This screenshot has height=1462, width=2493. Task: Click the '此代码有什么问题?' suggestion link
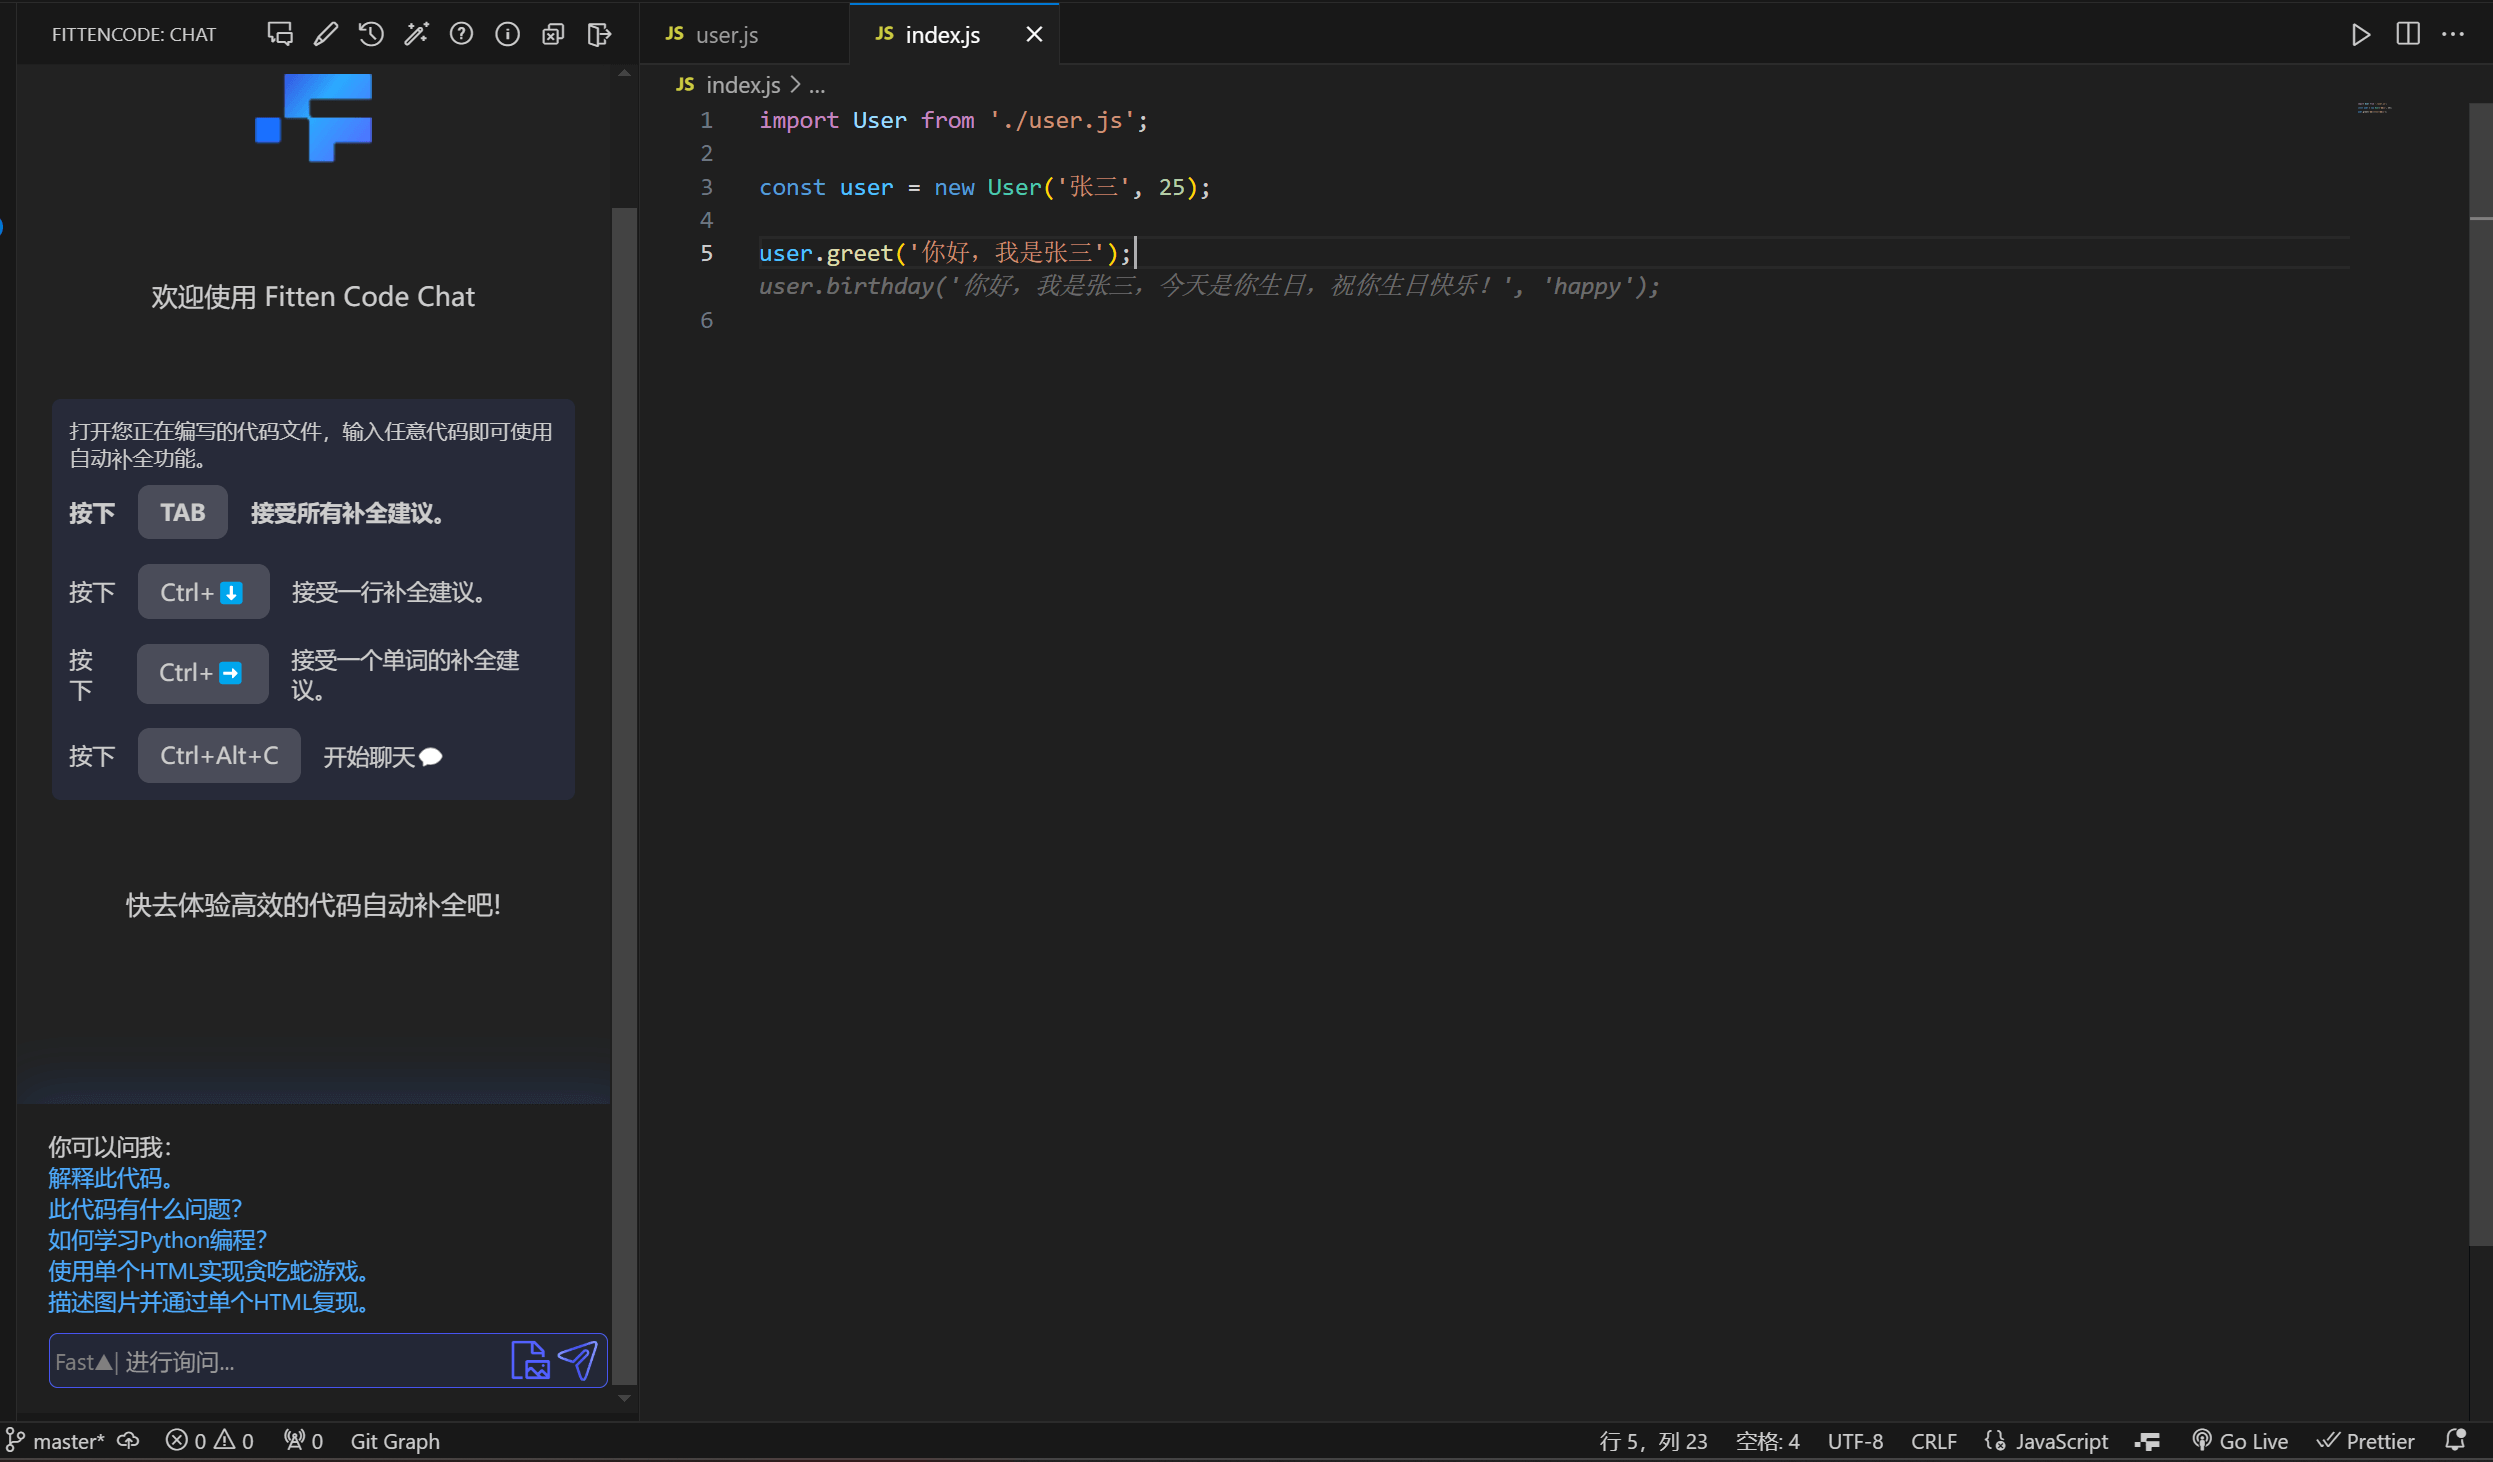click(x=145, y=1209)
